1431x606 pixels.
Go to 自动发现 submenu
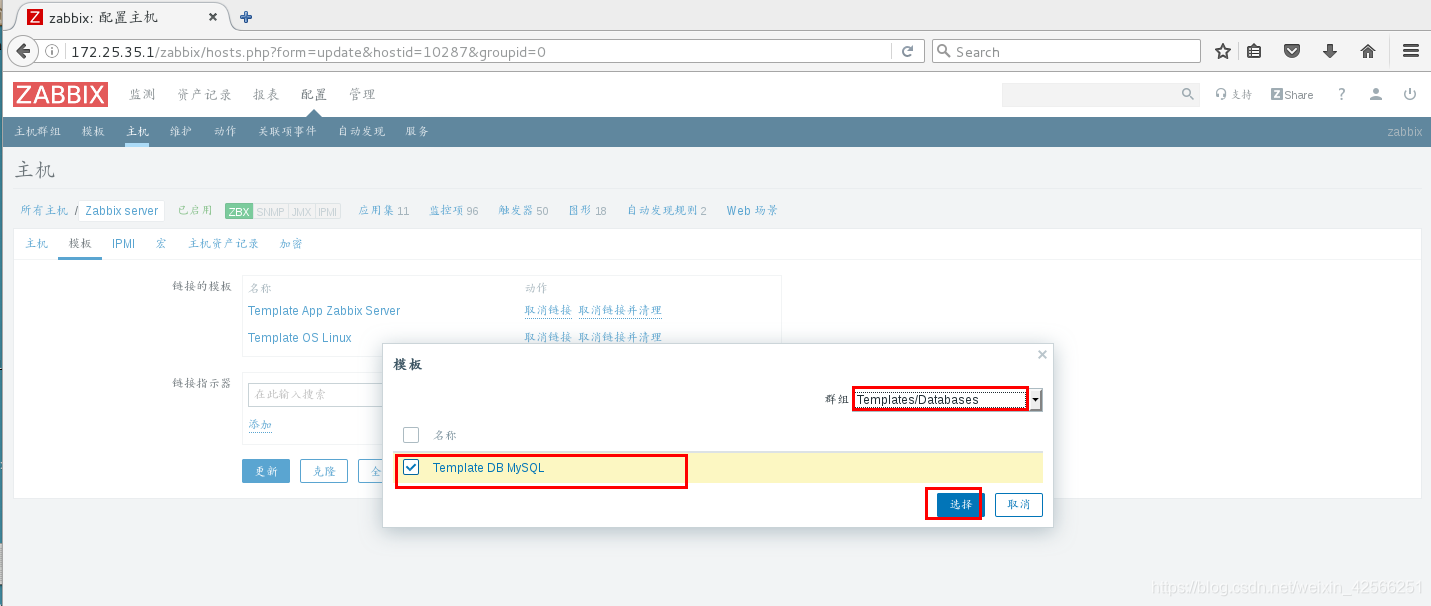tap(361, 131)
